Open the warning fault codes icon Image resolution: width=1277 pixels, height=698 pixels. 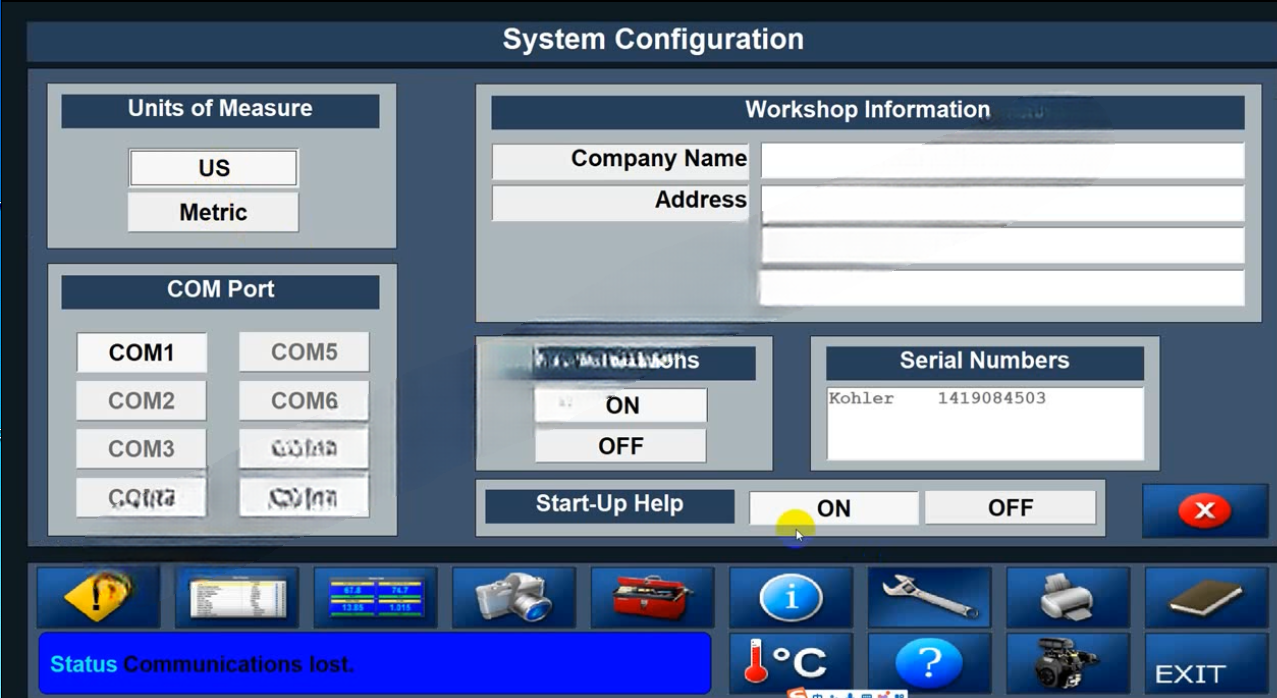tap(98, 597)
